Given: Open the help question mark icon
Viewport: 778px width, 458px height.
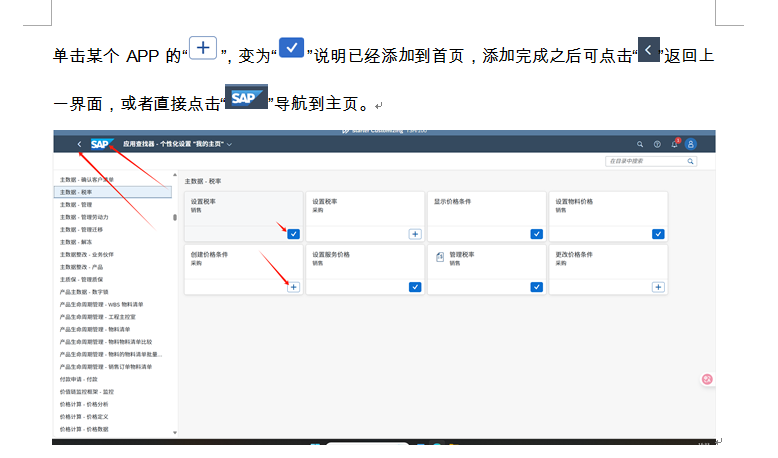Looking at the screenshot, I should [657, 144].
